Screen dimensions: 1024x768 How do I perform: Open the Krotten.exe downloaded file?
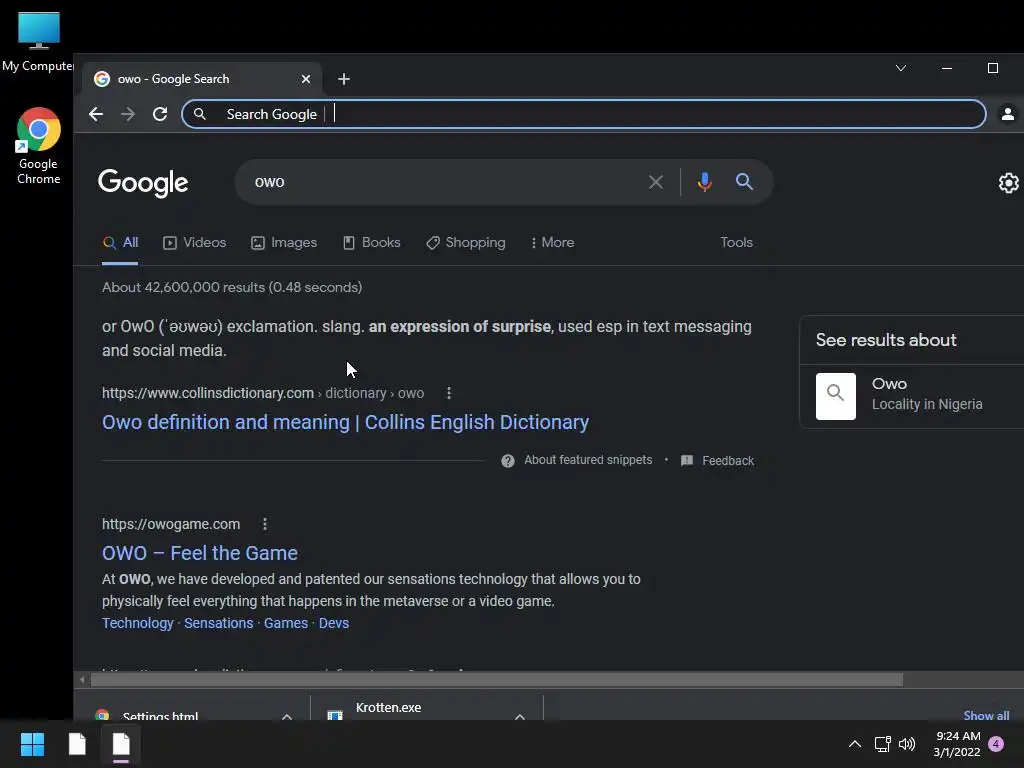pos(388,709)
